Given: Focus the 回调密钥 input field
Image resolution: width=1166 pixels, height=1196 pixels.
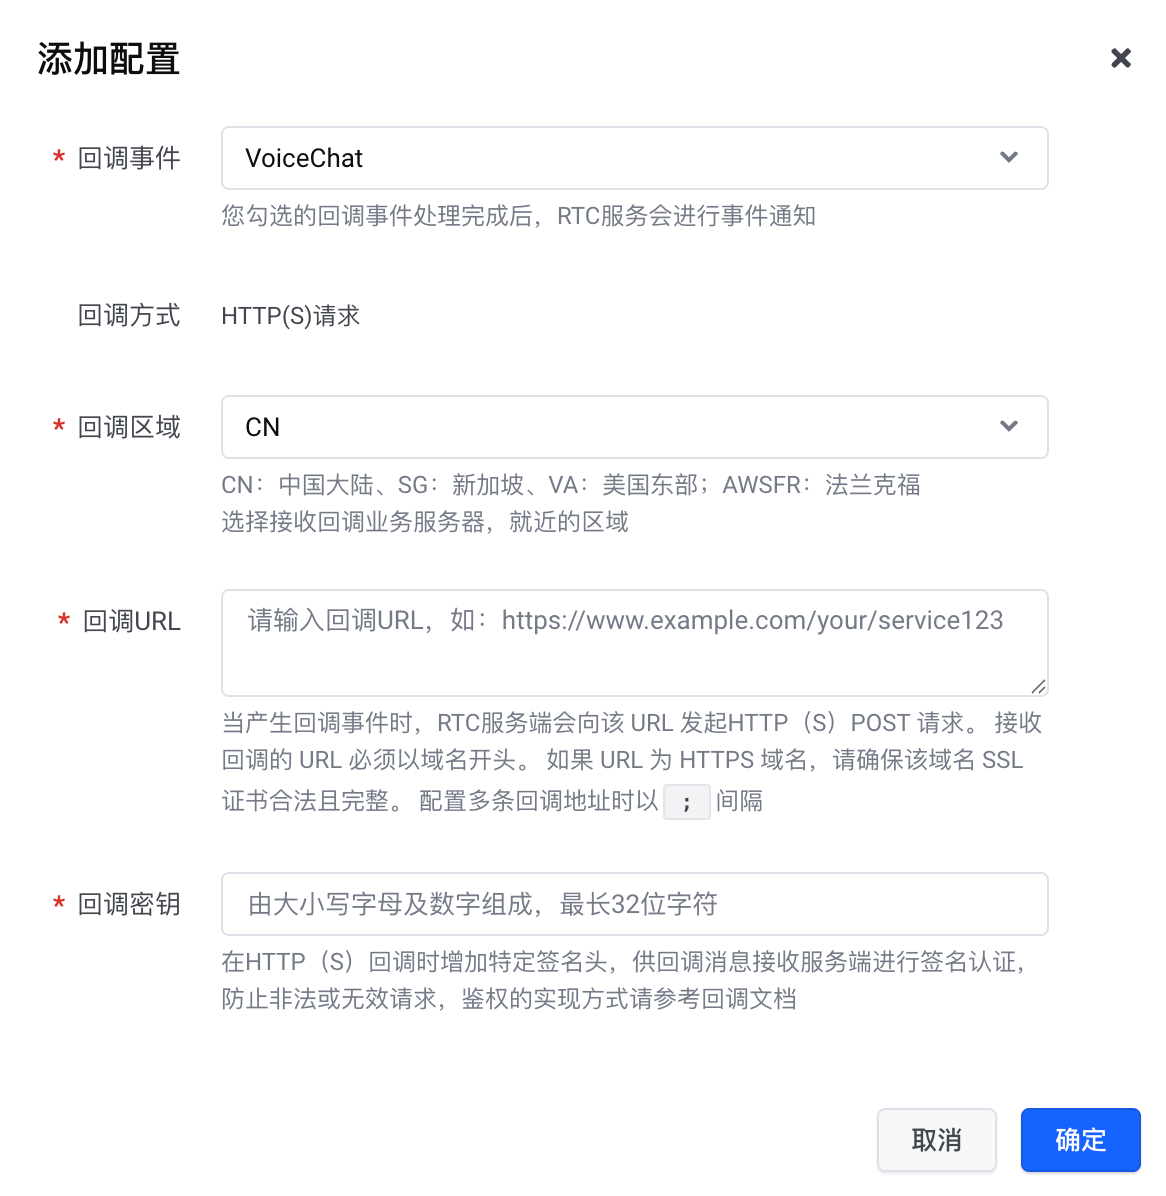Looking at the screenshot, I should click(x=633, y=904).
